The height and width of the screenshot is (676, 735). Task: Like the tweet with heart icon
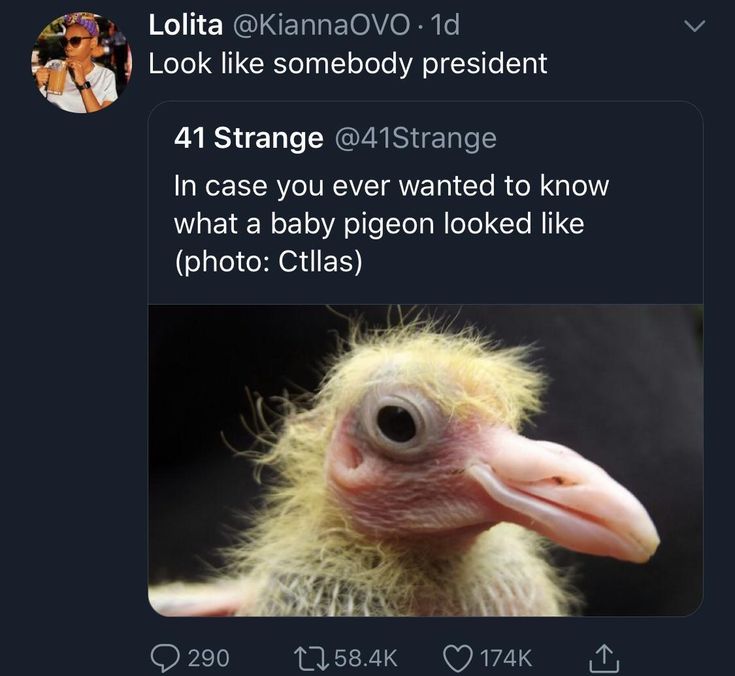458,658
